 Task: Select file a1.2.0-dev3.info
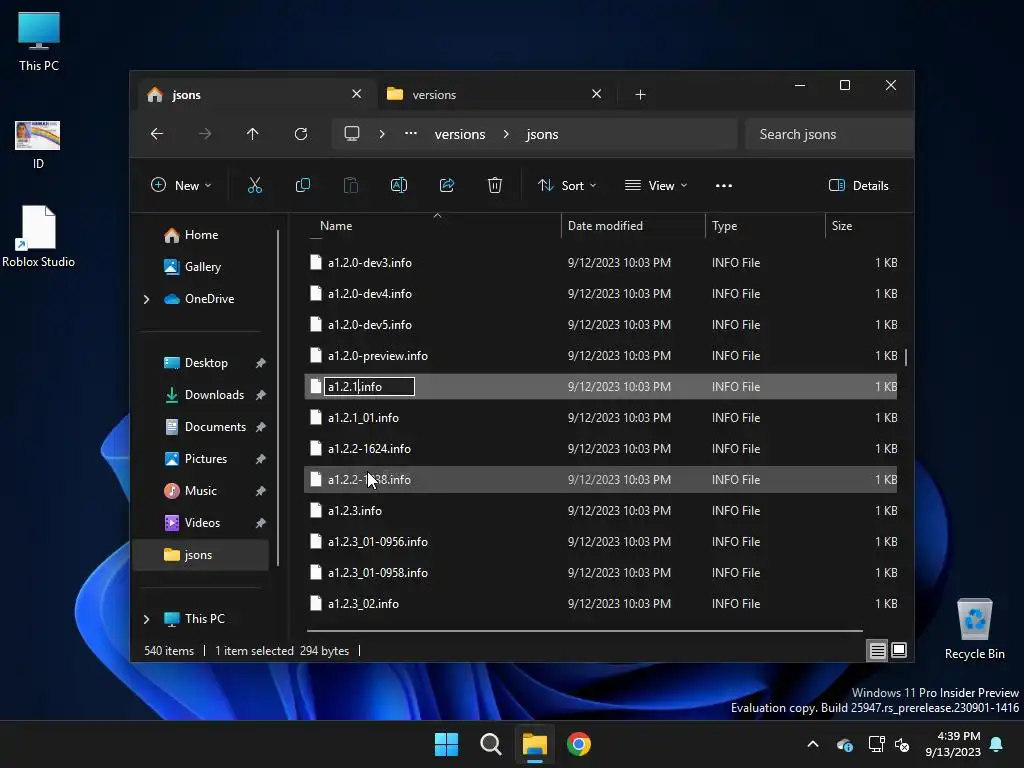pyautogui.click(x=601, y=263)
